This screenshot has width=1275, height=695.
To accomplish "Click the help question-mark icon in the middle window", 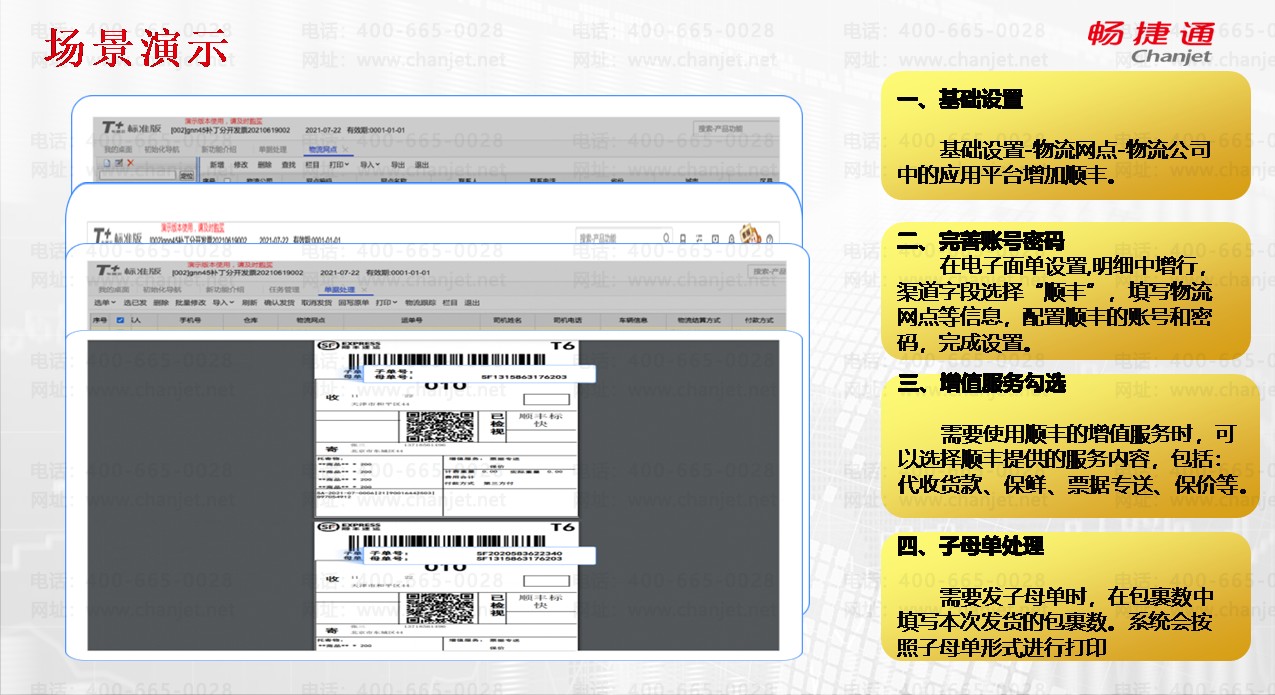I will click(x=769, y=239).
